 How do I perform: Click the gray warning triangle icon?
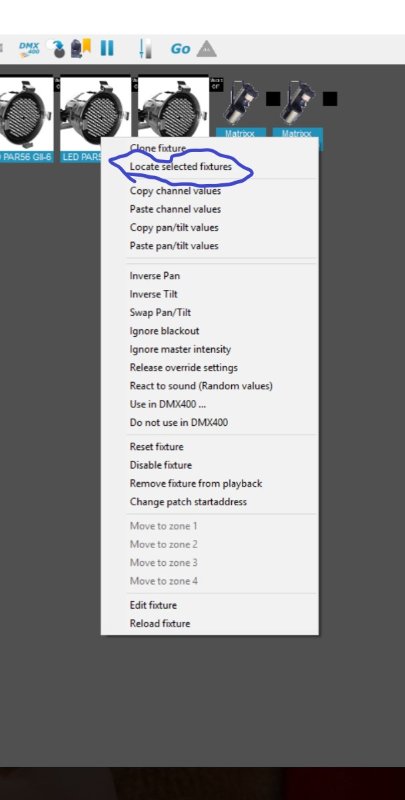[x=207, y=49]
